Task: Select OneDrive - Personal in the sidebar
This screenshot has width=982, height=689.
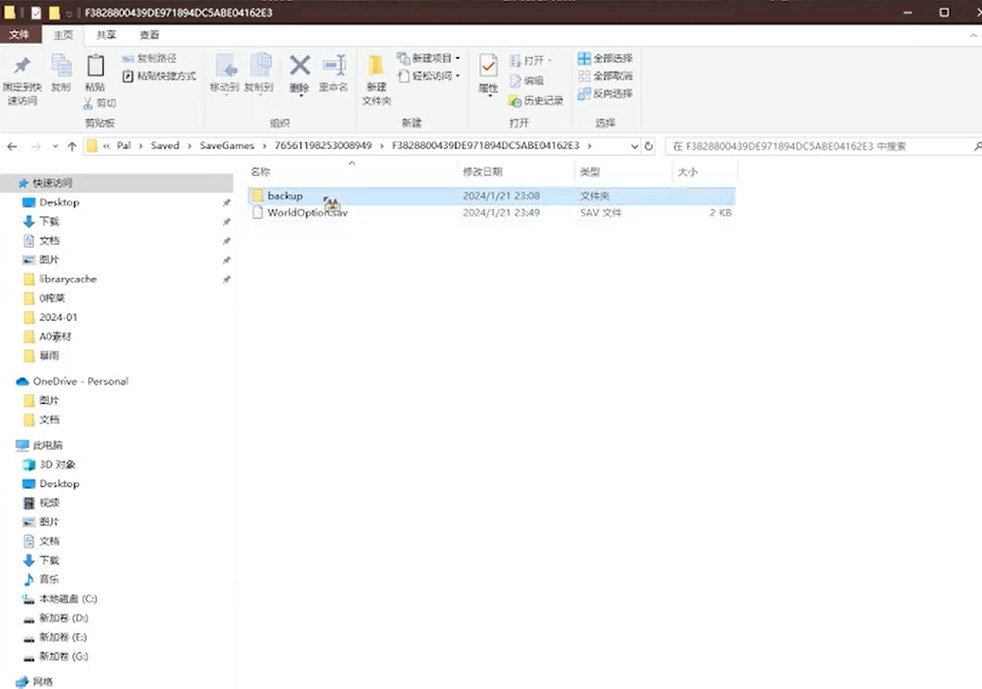Action: click(x=80, y=381)
